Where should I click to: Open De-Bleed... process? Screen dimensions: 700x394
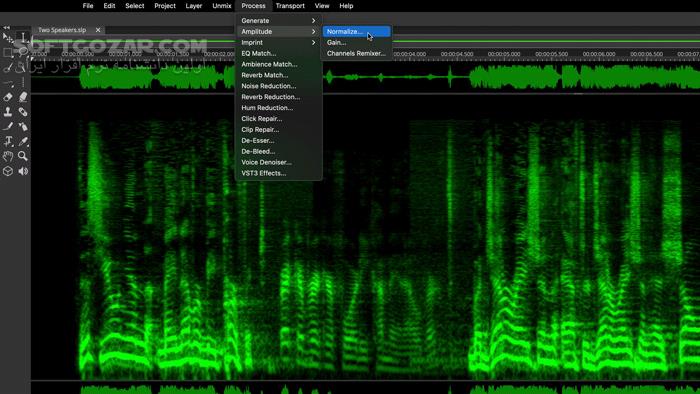click(279, 152)
